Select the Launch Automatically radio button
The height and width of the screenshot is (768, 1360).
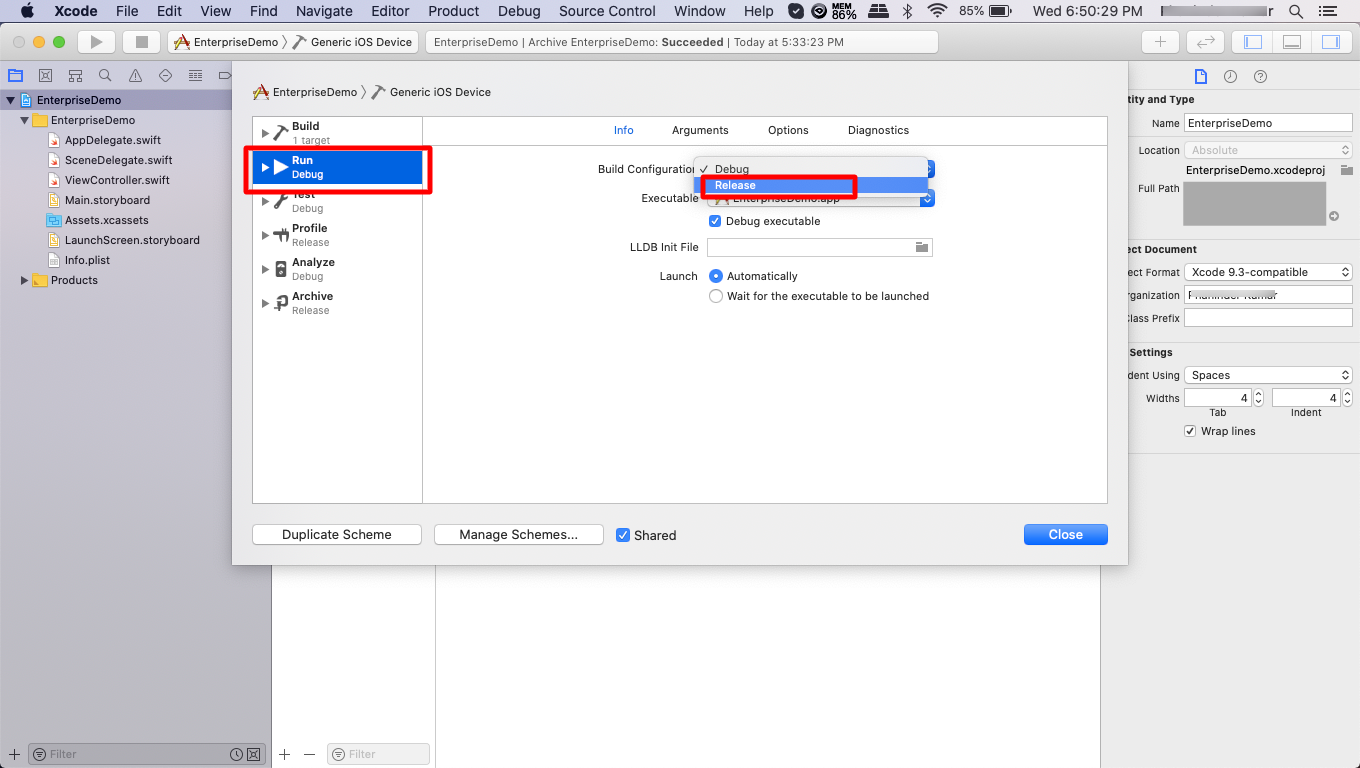click(x=716, y=276)
